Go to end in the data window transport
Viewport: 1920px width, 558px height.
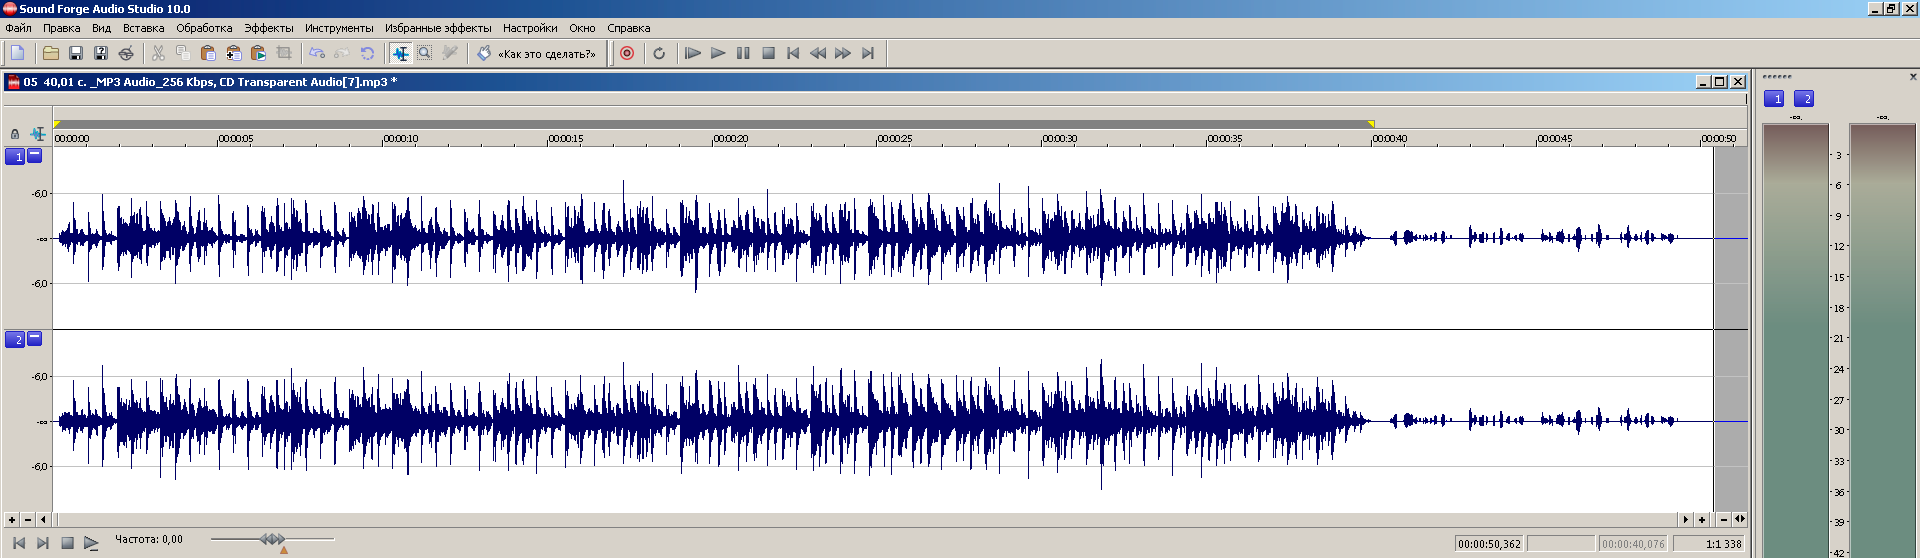(x=43, y=543)
